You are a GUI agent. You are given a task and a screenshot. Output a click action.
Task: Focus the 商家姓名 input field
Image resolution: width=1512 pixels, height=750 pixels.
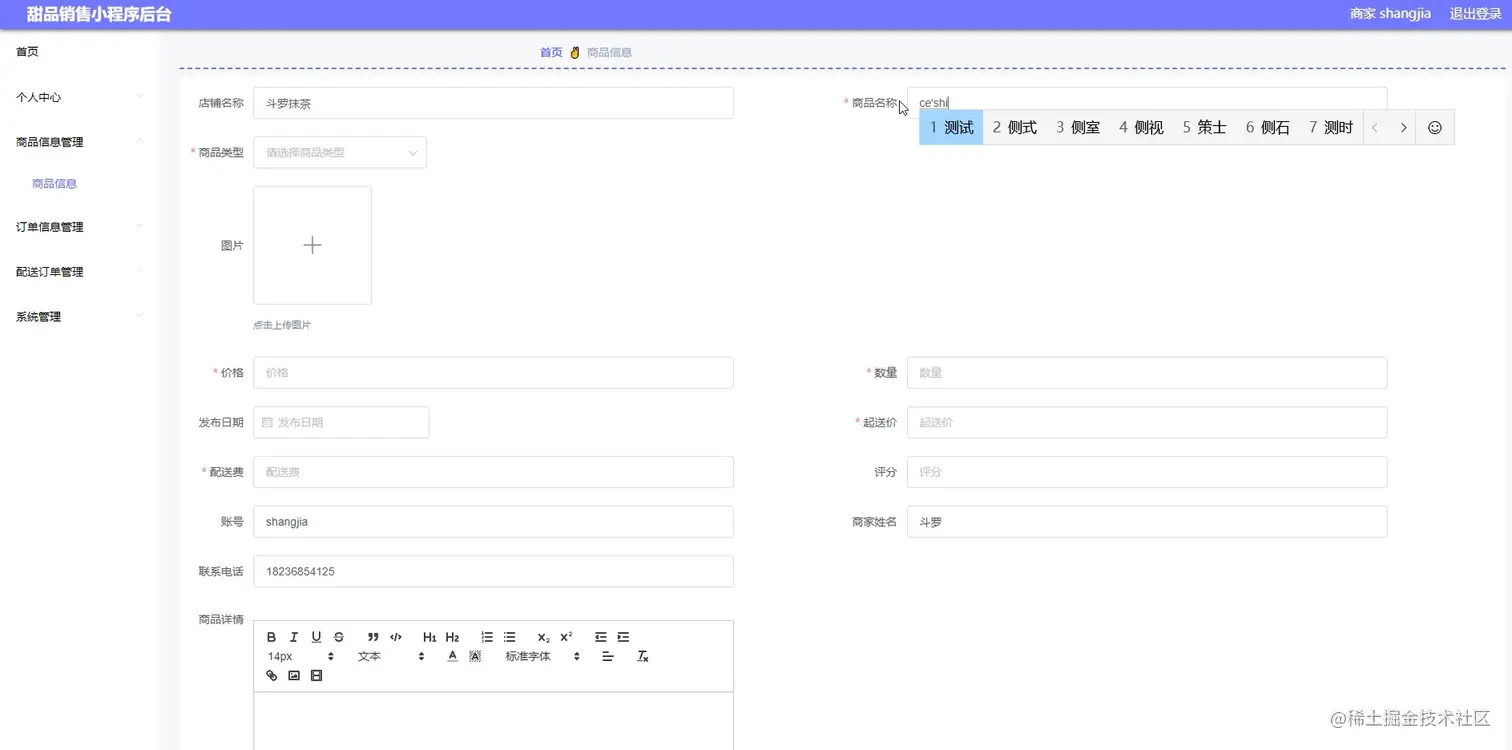tap(1147, 522)
